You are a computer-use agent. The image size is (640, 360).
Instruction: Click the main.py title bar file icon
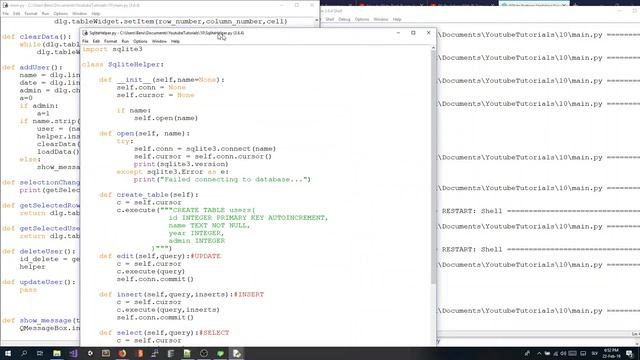(x=5, y=5)
